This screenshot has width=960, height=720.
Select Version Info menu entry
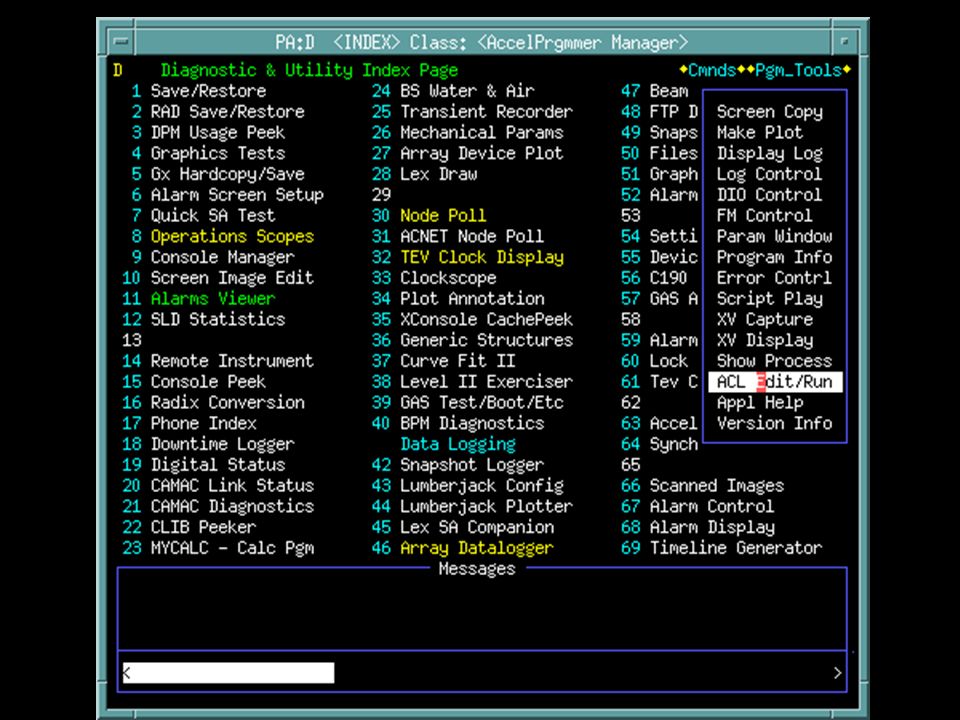point(774,423)
